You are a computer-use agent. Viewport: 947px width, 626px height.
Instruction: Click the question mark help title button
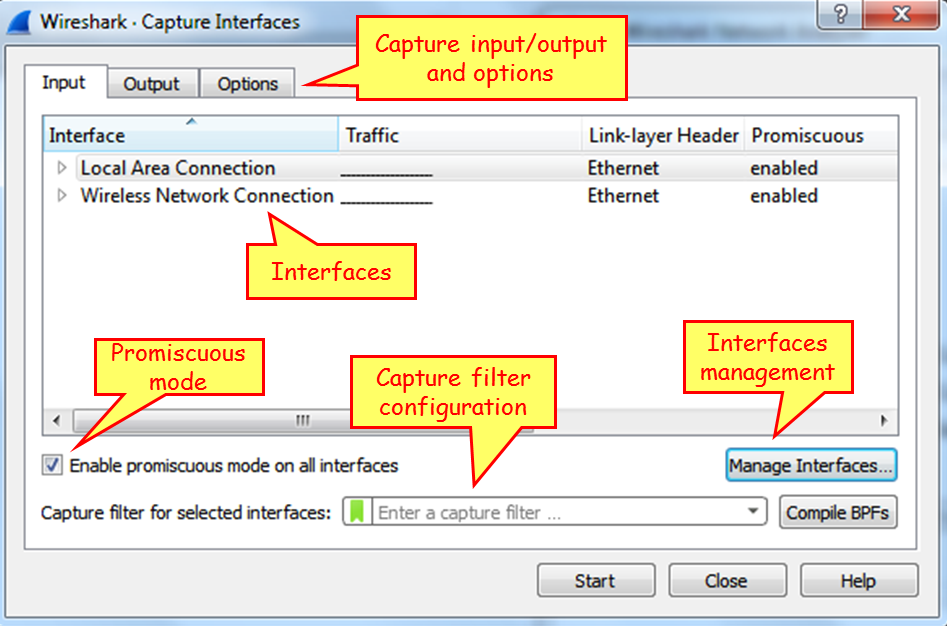click(840, 13)
